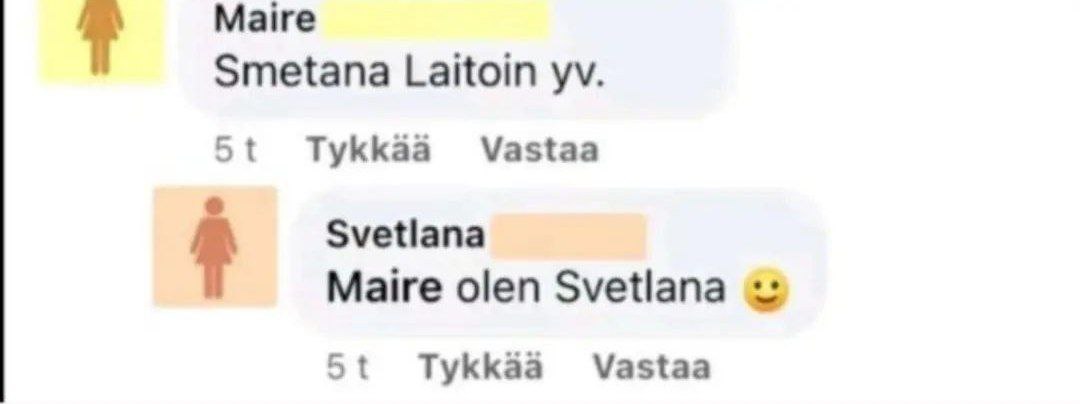Click the female figure icon in Maire's avatar
The height and width of the screenshot is (404, 1080).
click(101, 38)
